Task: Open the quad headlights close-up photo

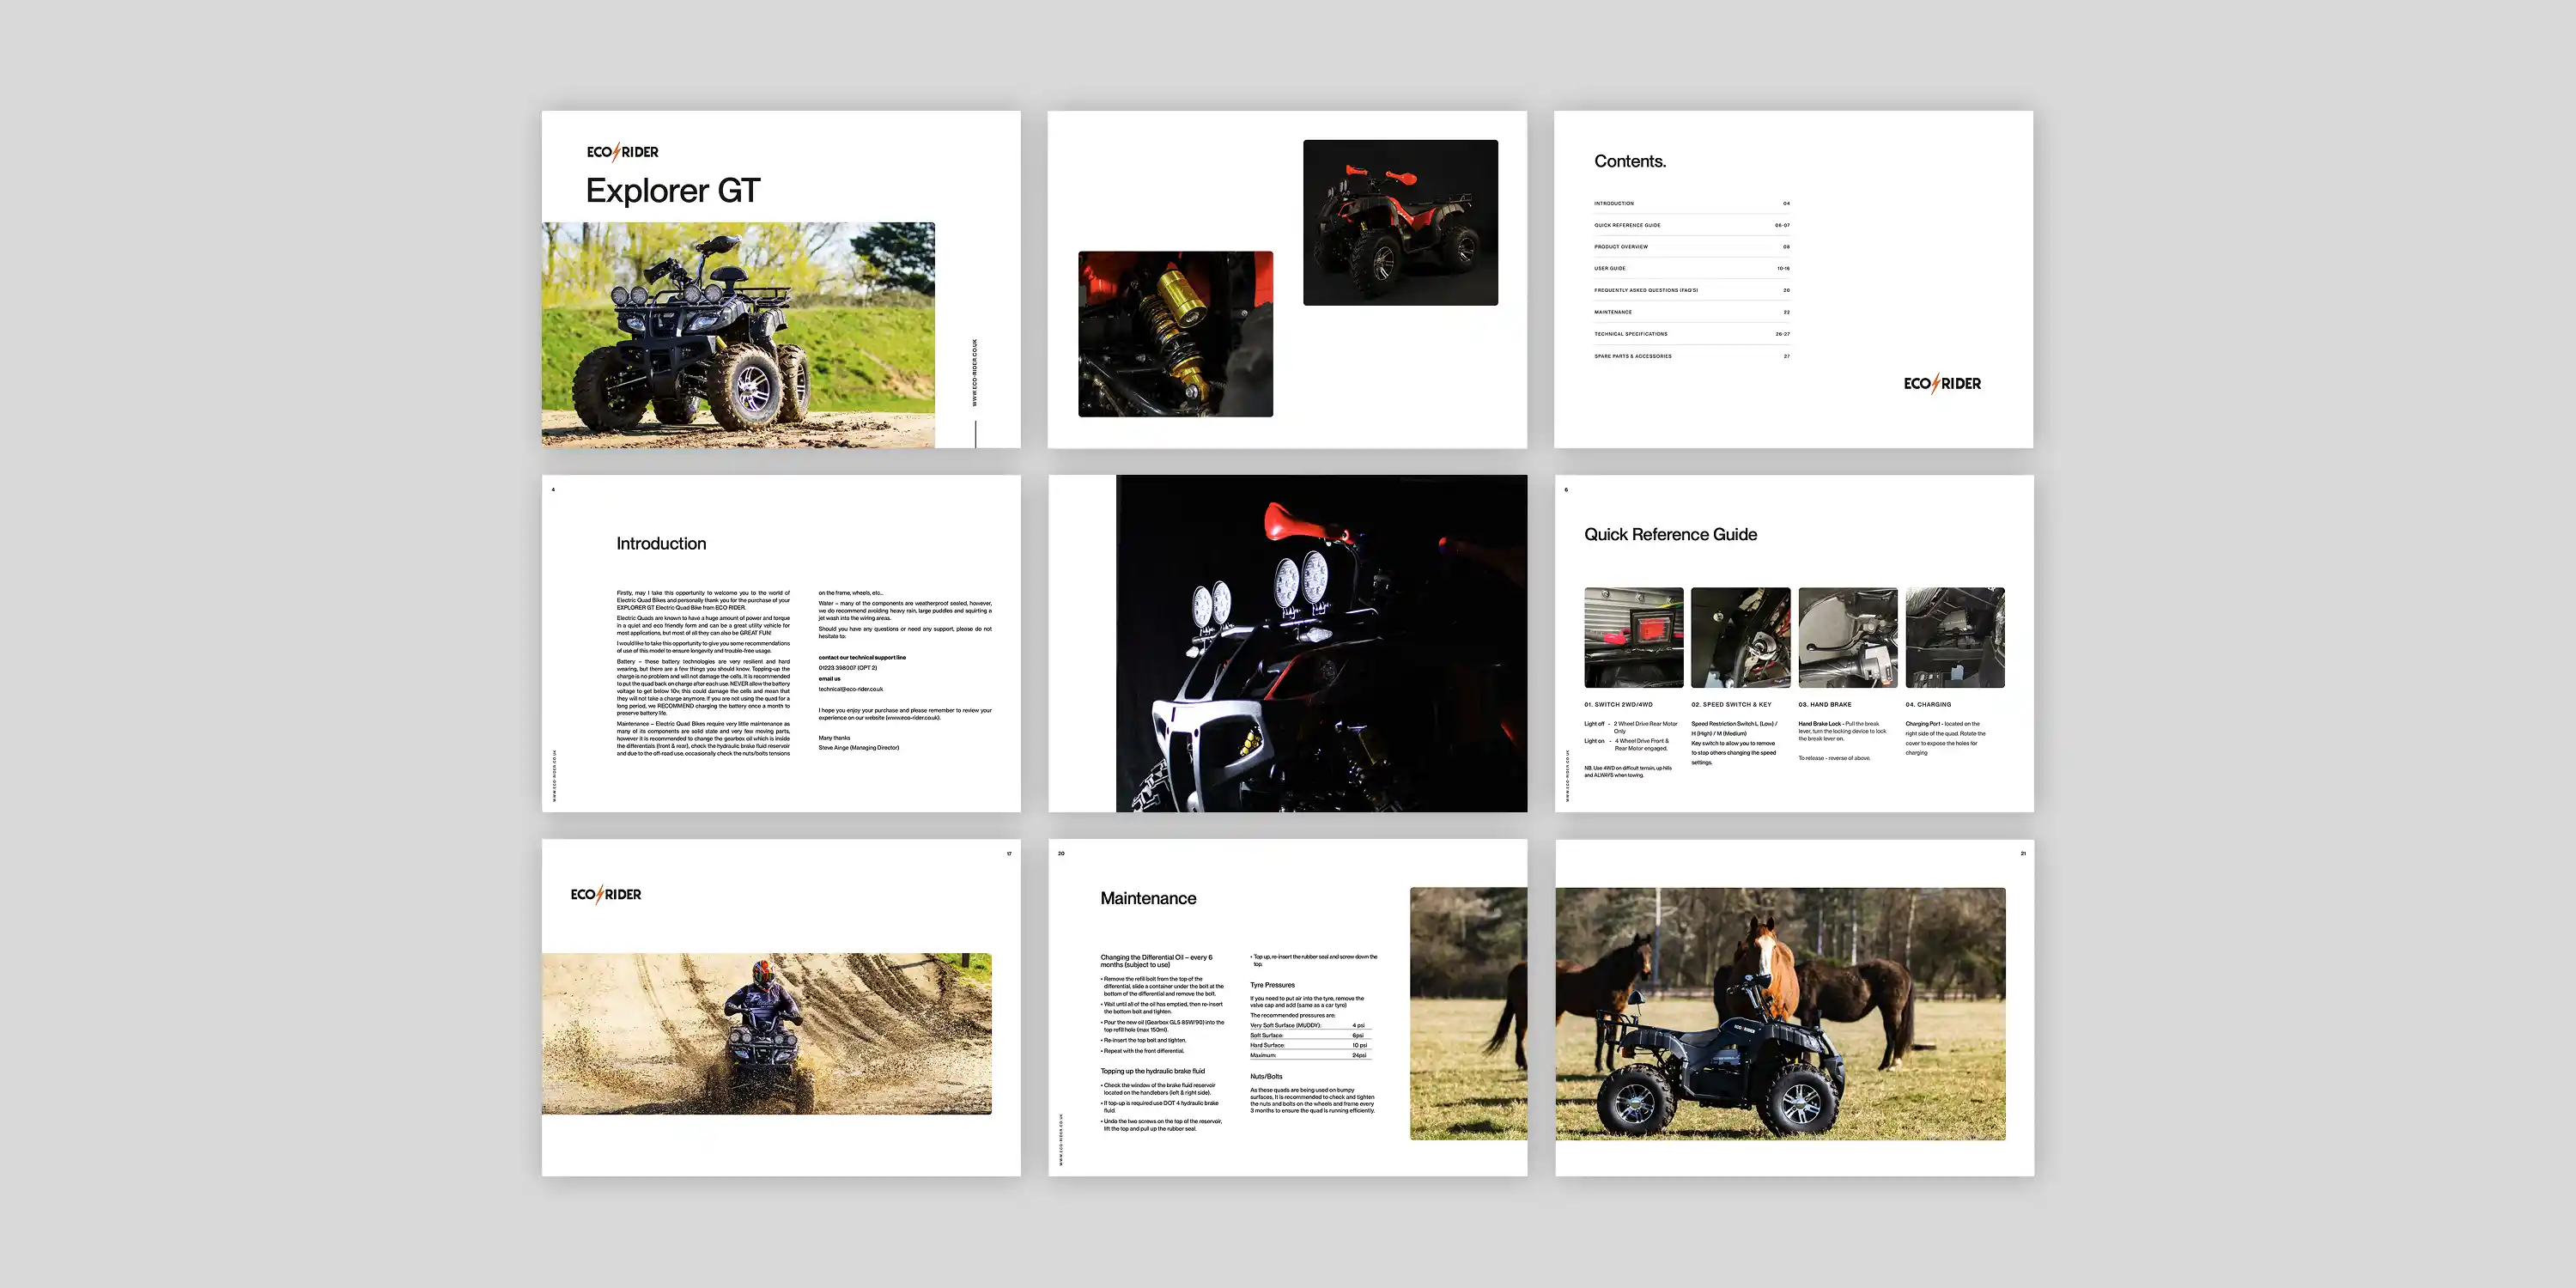Action: click(x=1321, y=643)
